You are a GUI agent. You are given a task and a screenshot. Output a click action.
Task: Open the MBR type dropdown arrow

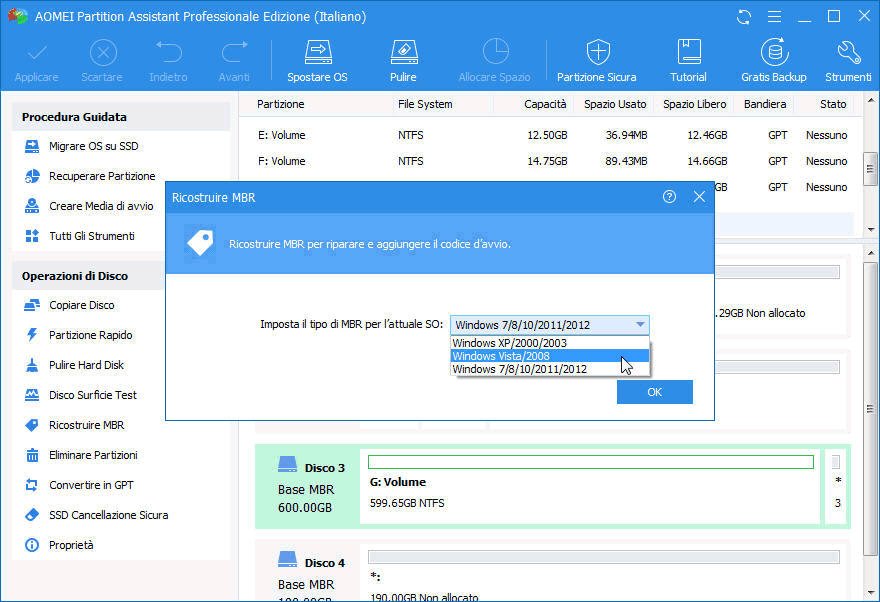coord(640,324)
